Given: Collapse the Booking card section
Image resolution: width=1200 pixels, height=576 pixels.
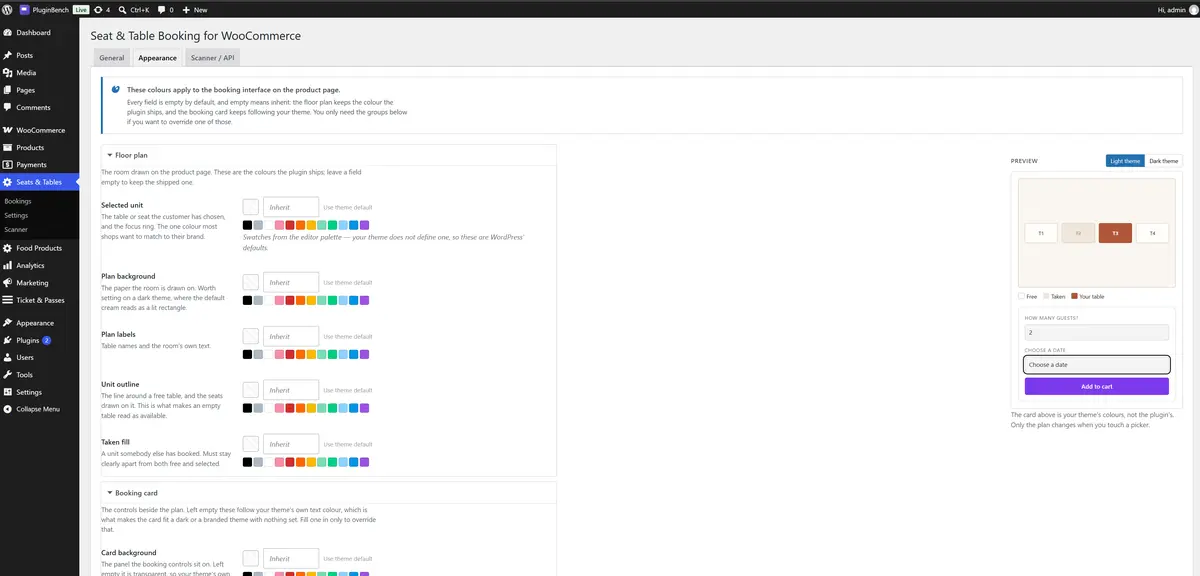Looking at the screenshot, I should (328, 493).
